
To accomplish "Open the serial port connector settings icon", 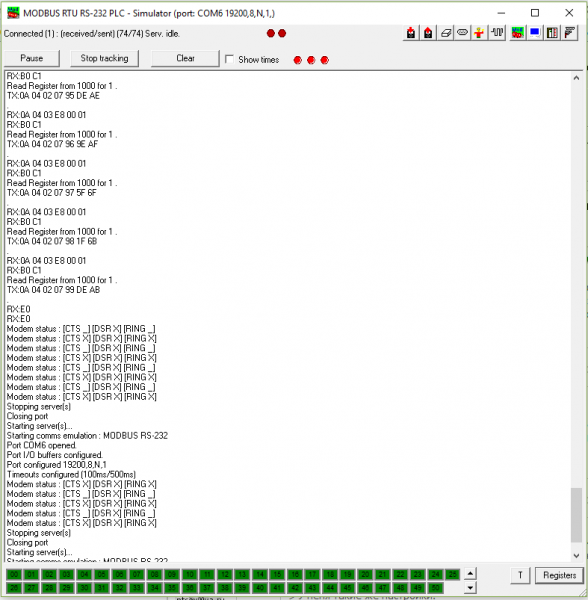I will (462, 33).
